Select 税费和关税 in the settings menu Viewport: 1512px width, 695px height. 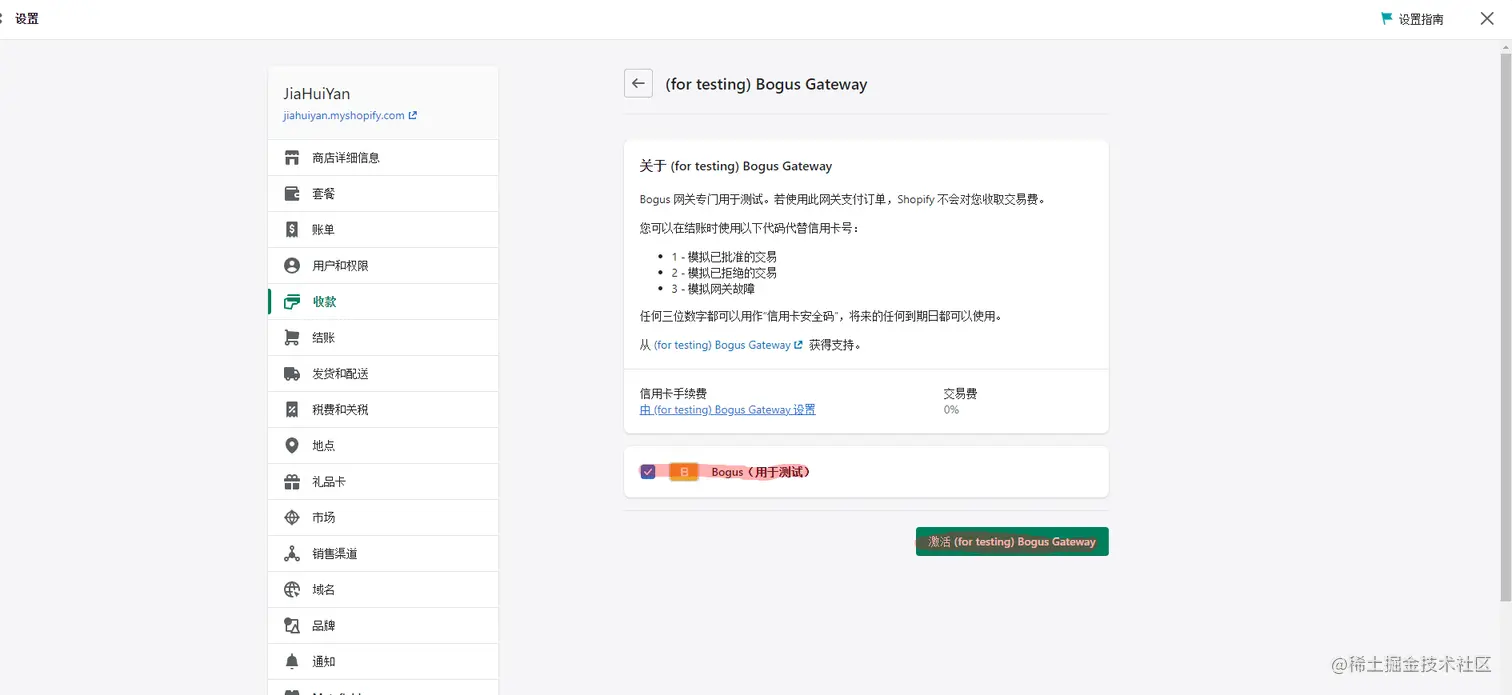coord(340,410)
